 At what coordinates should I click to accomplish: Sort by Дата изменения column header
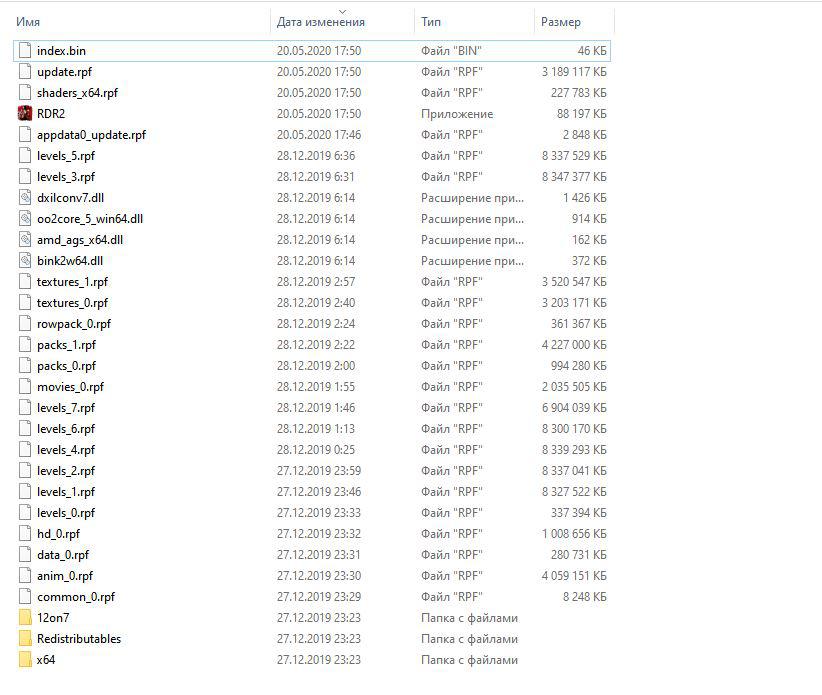pyautogui.click(x=320, y=22)
